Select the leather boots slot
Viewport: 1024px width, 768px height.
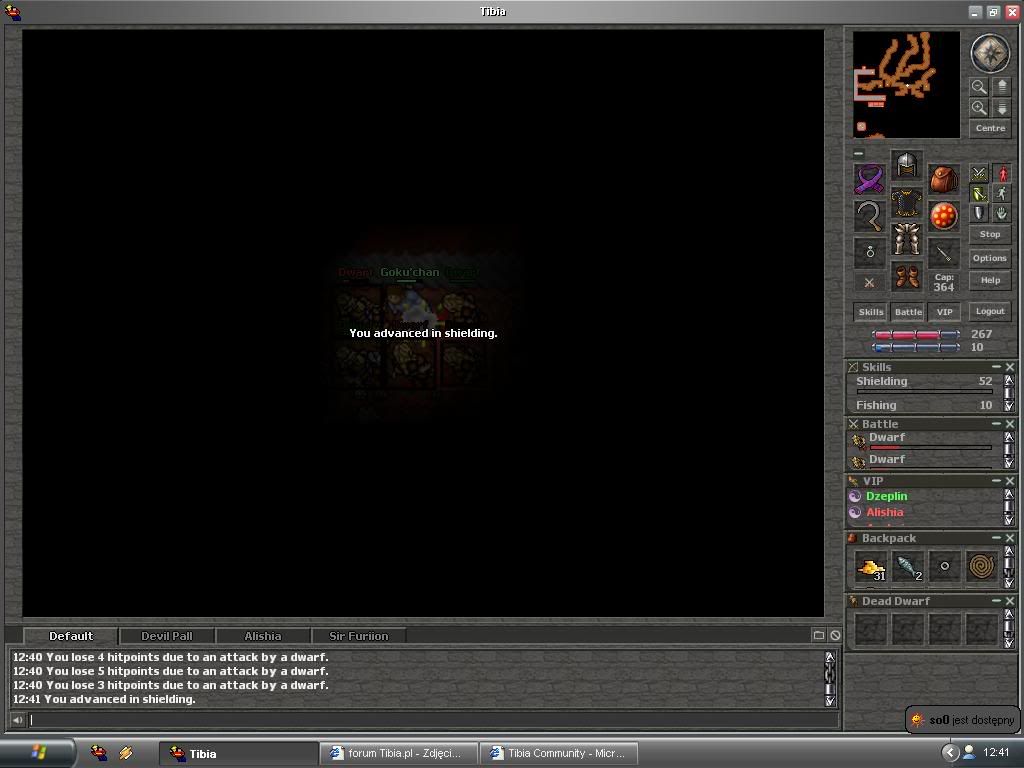point(906,276)
